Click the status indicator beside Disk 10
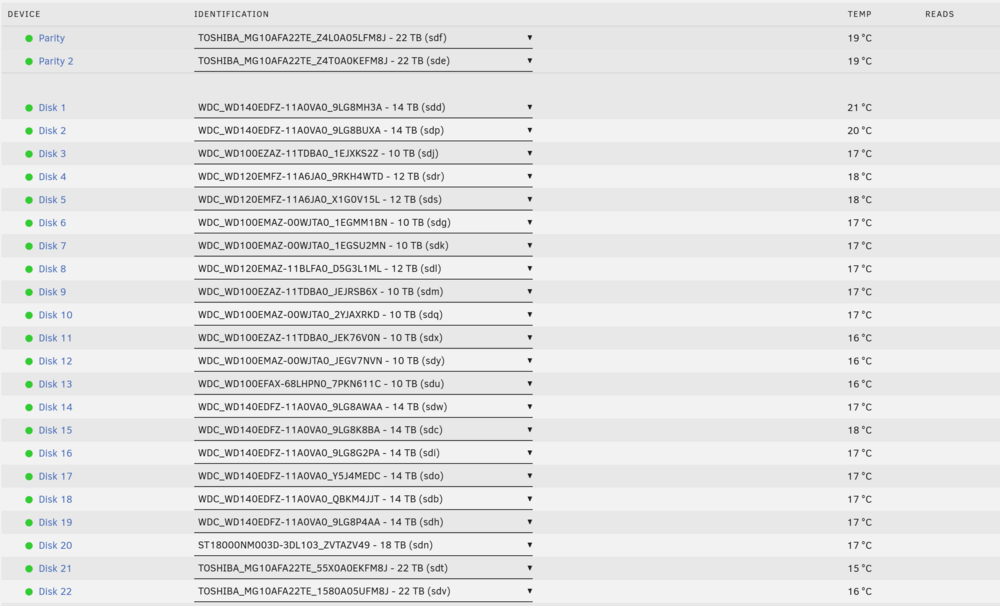 click(29, 315)
